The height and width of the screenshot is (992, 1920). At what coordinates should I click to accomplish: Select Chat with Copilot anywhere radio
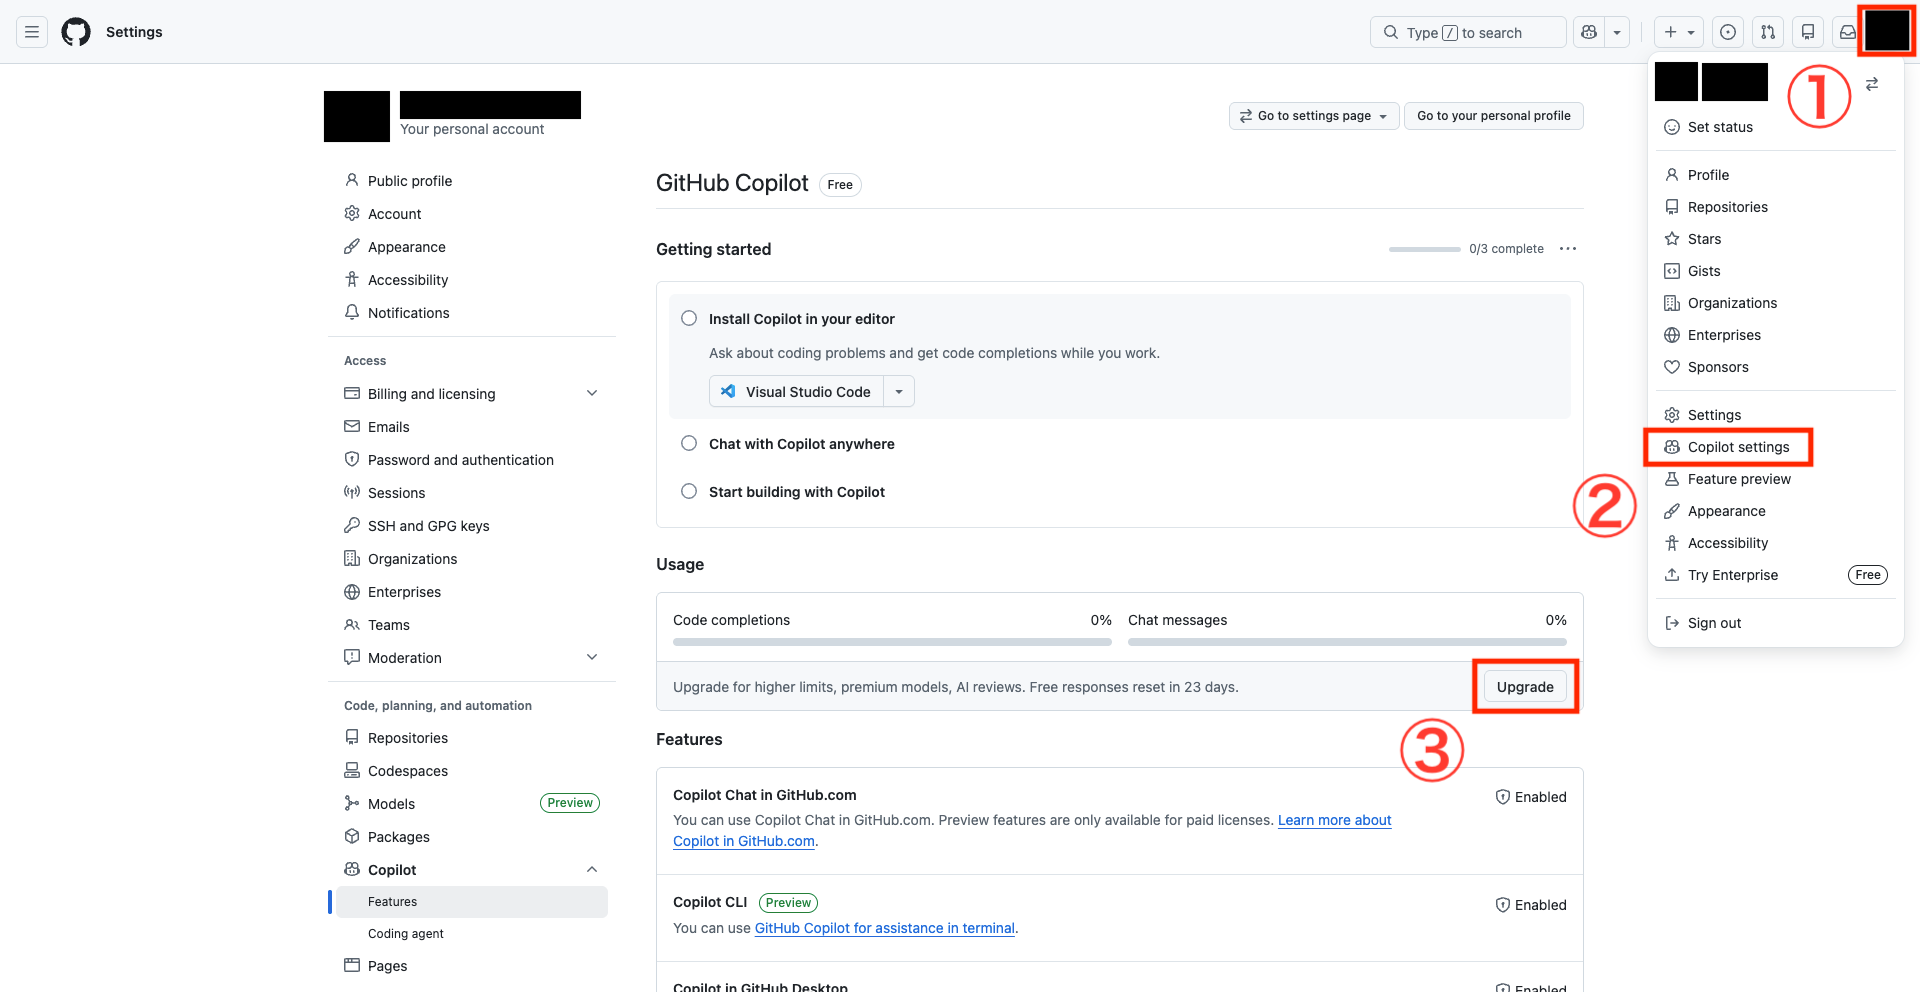(x=689, y=444)
